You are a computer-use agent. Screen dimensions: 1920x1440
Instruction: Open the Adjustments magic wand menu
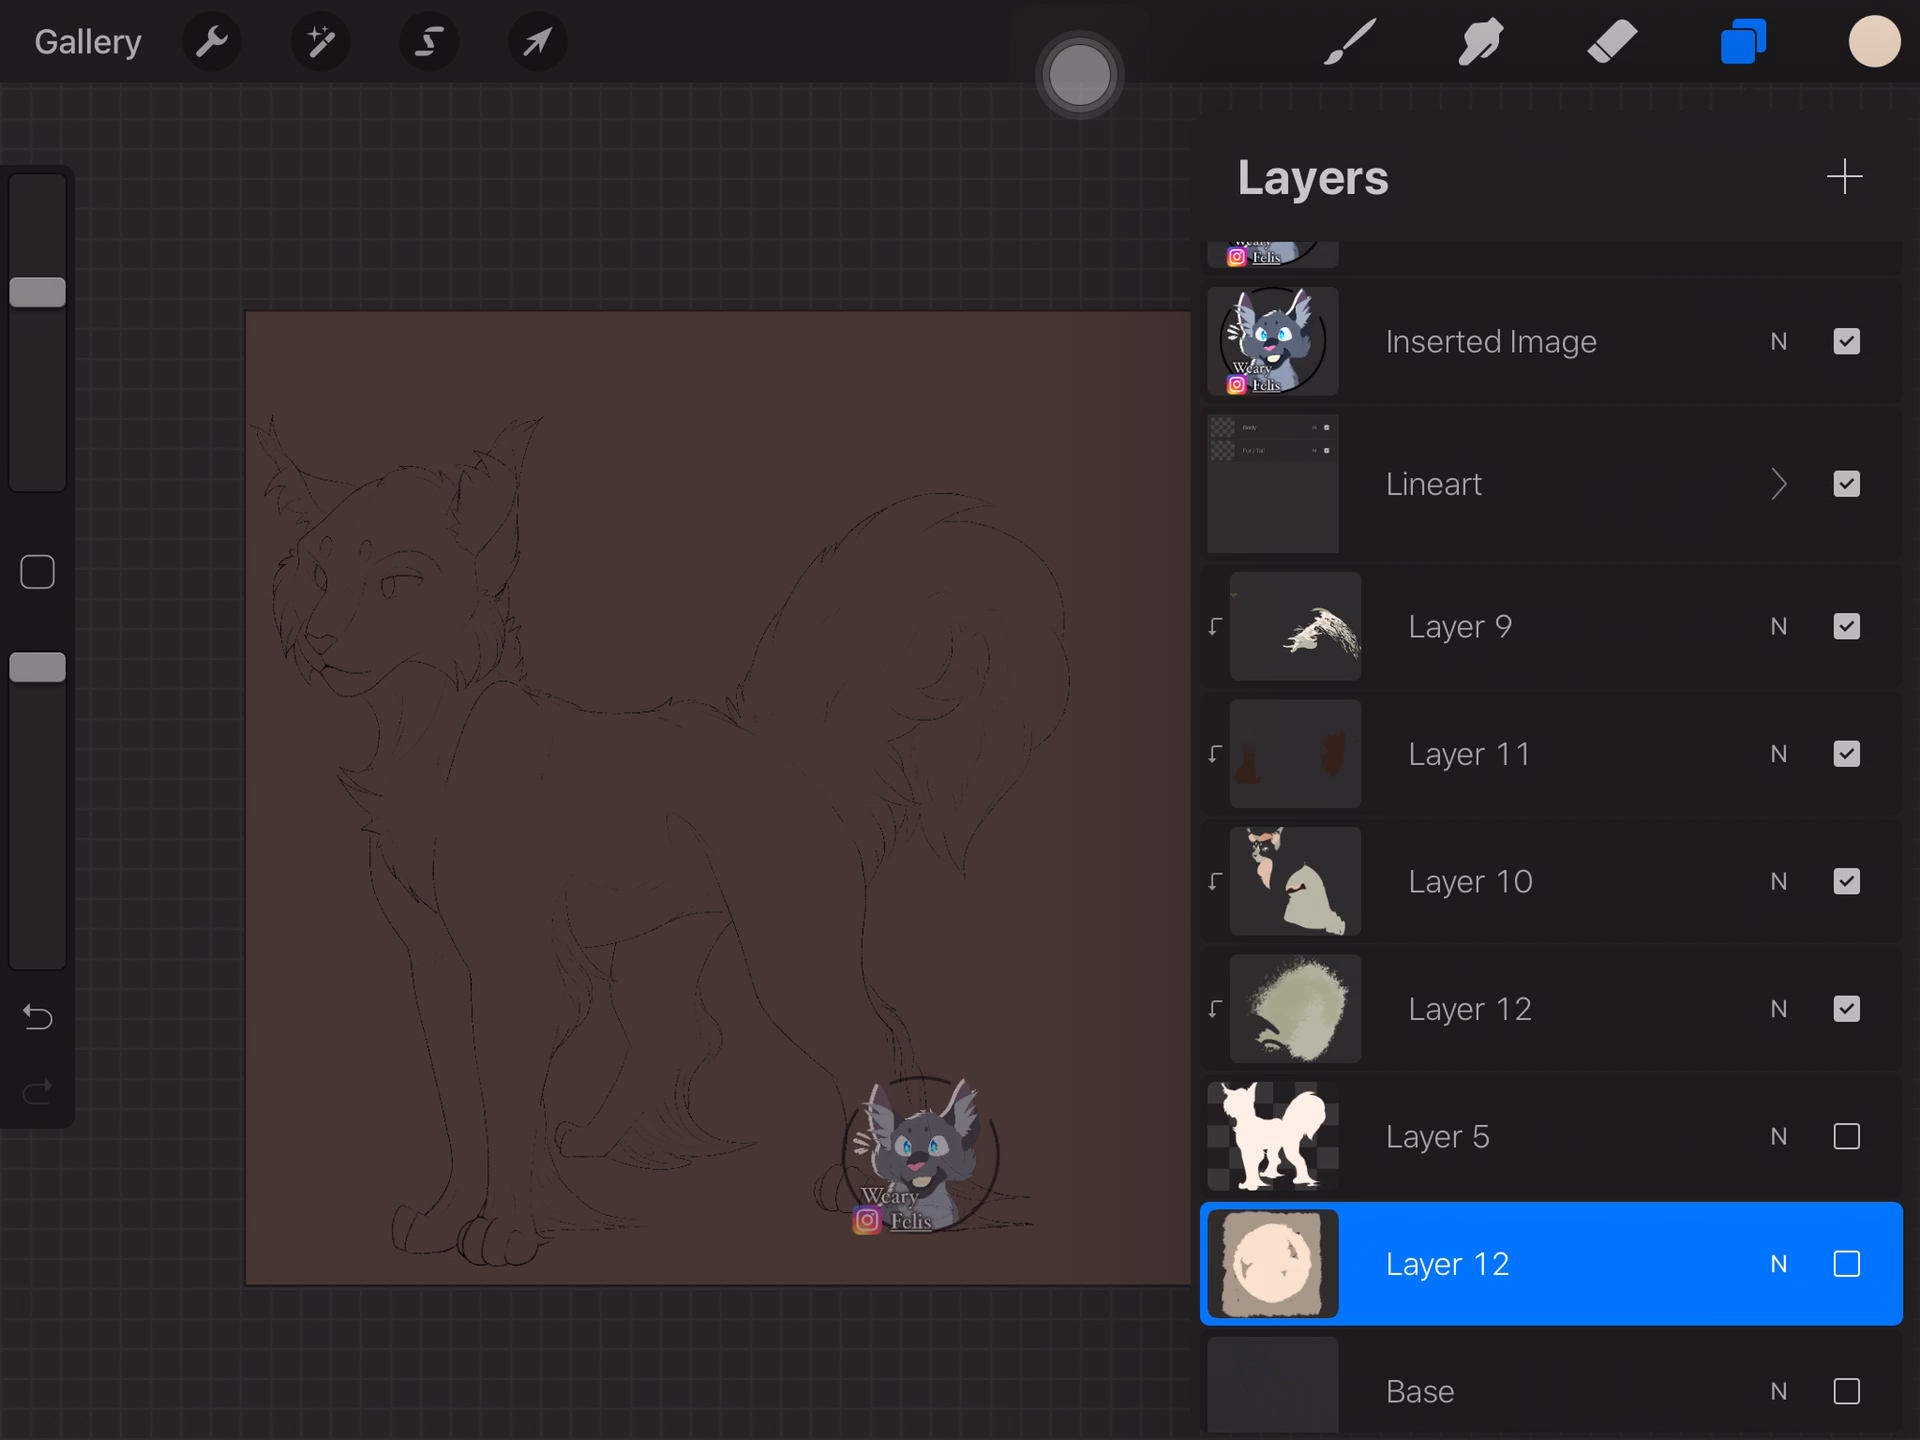pos(320,42)
